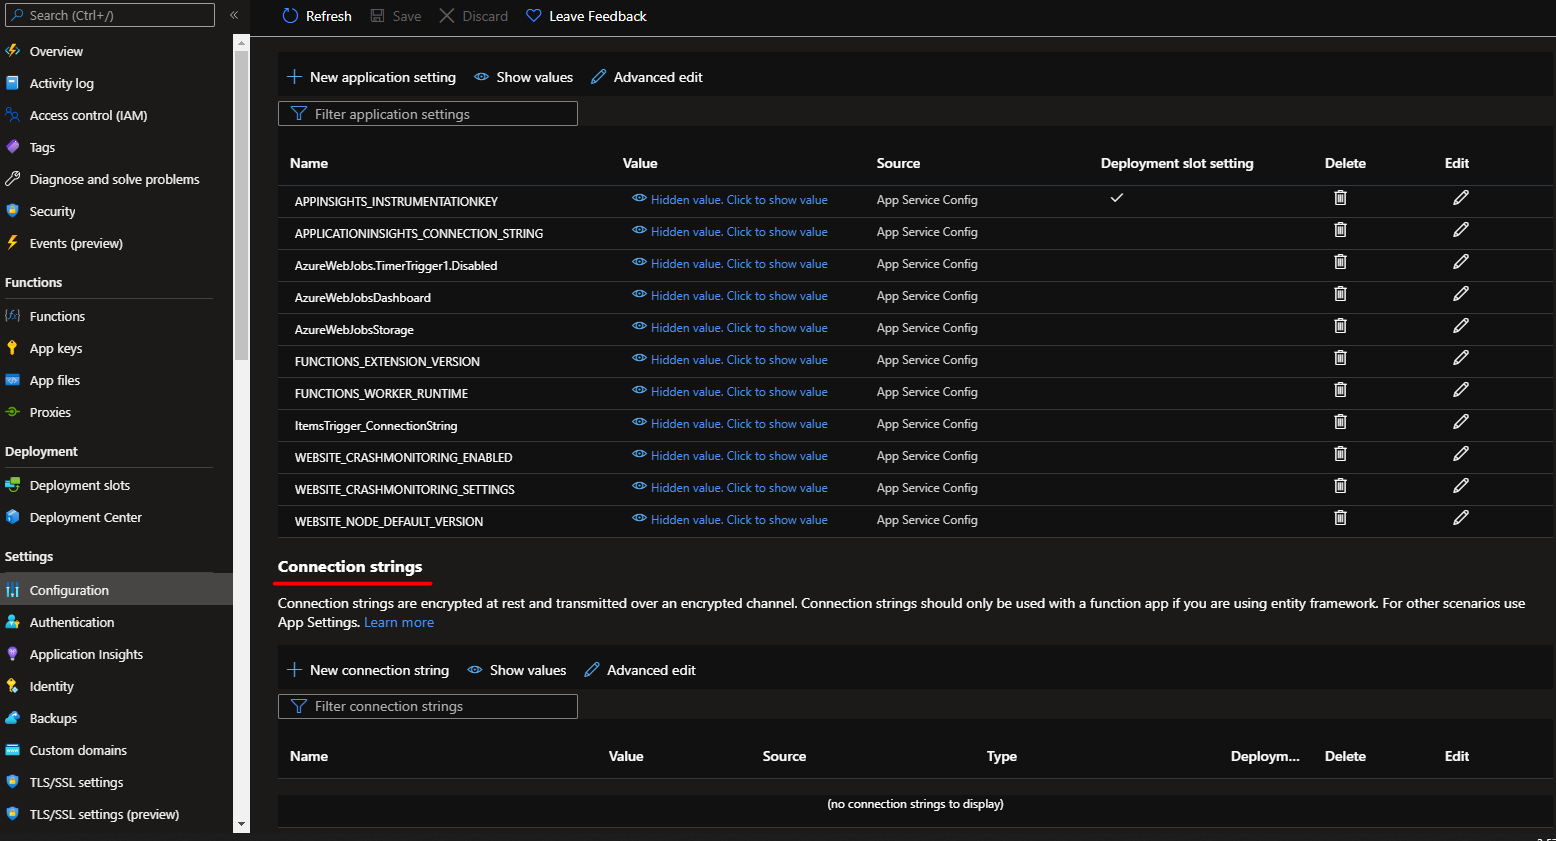Edit the ItemsTrigger_ConnectionString setting
Image resolution: width=1556 pixels, height=841 pixels.
point(1461,422)
